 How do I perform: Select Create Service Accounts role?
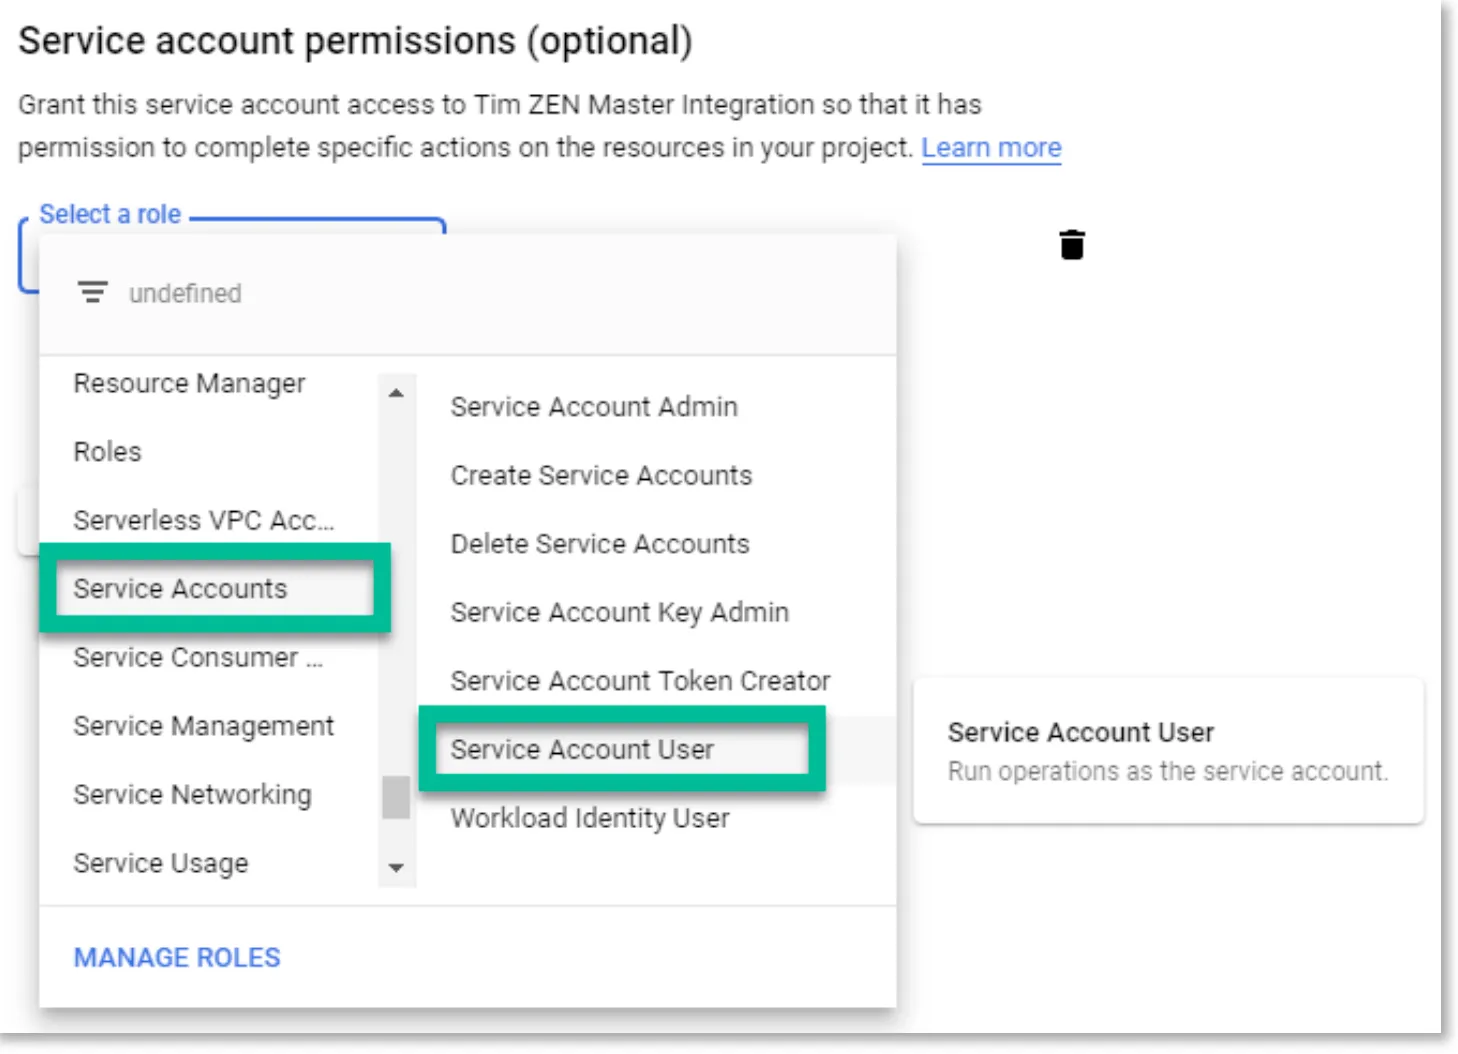coord(601,475)
